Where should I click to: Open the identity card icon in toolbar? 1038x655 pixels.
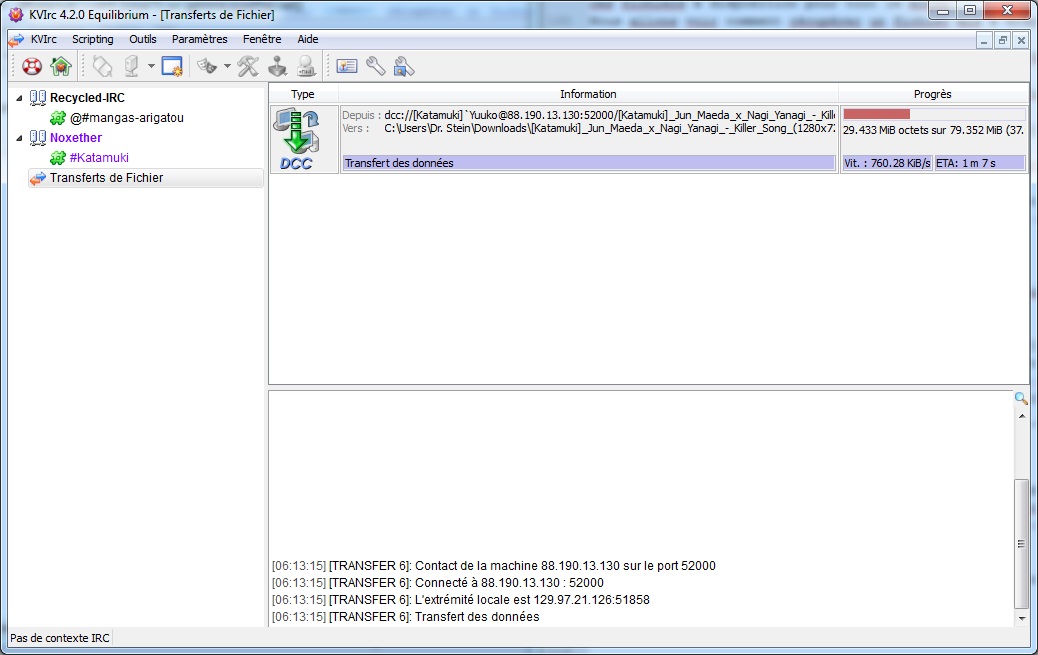(x=347, y=67)
